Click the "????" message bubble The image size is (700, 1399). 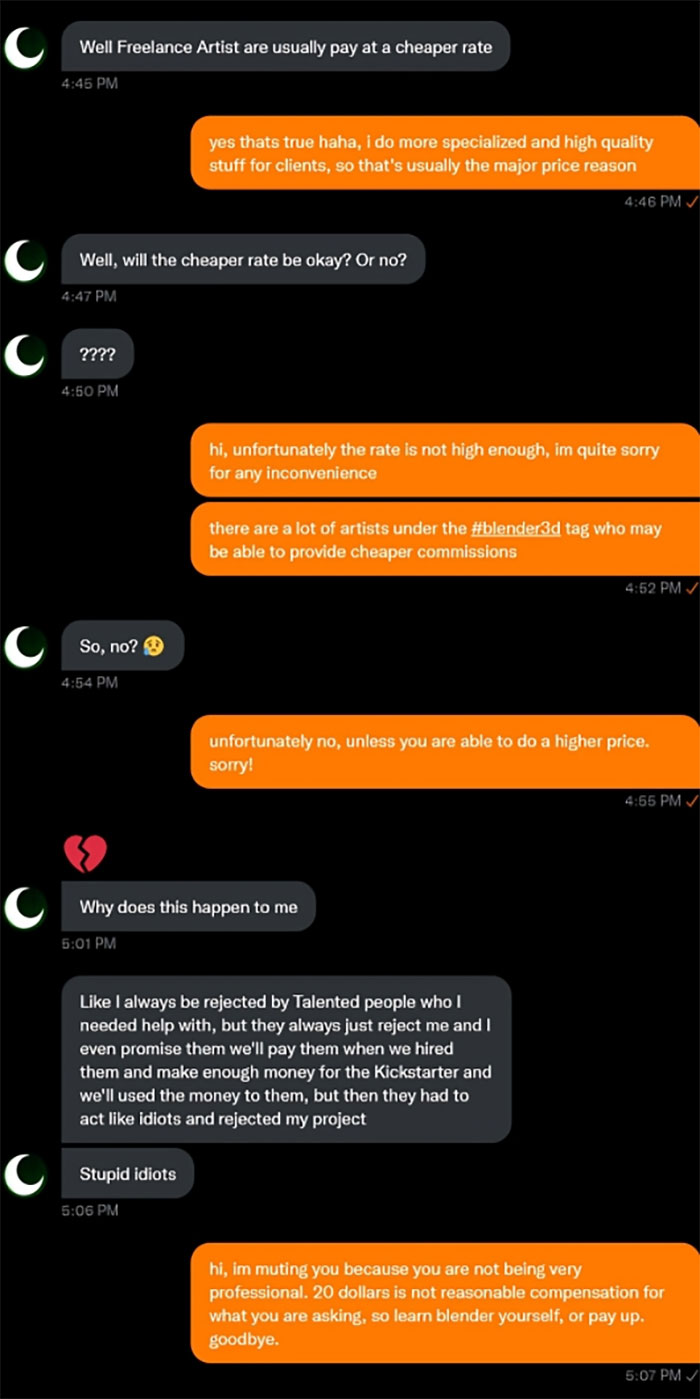coord(97,354)
